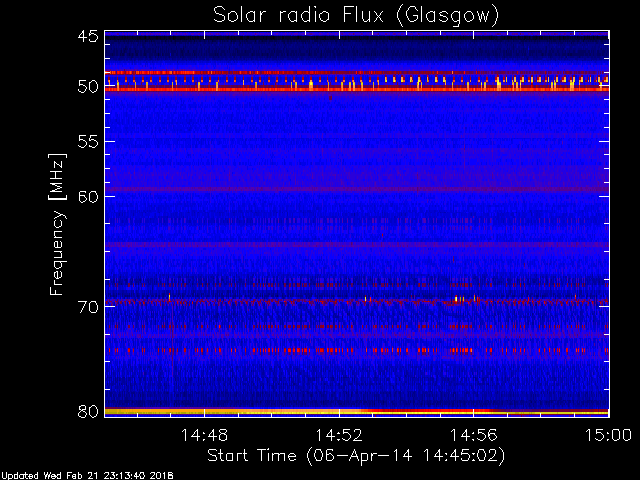Click the 80 frequency tick label
Image resolution: width=640 pixels, height=480 pixels.
pos(88,411)
